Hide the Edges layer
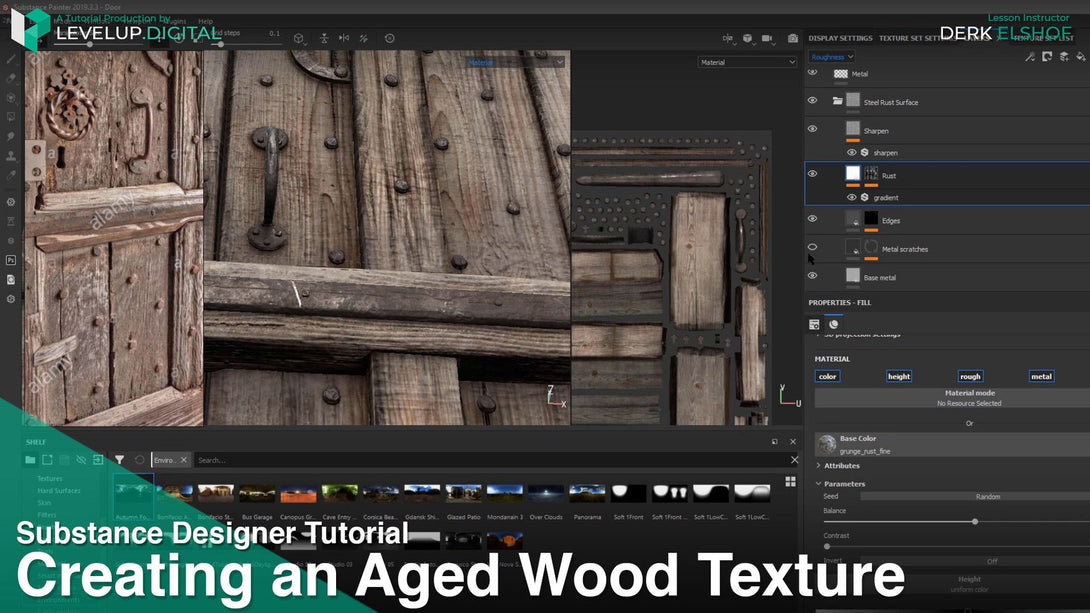The width and height of the screenshot is (1090, 613). (812, 219)
